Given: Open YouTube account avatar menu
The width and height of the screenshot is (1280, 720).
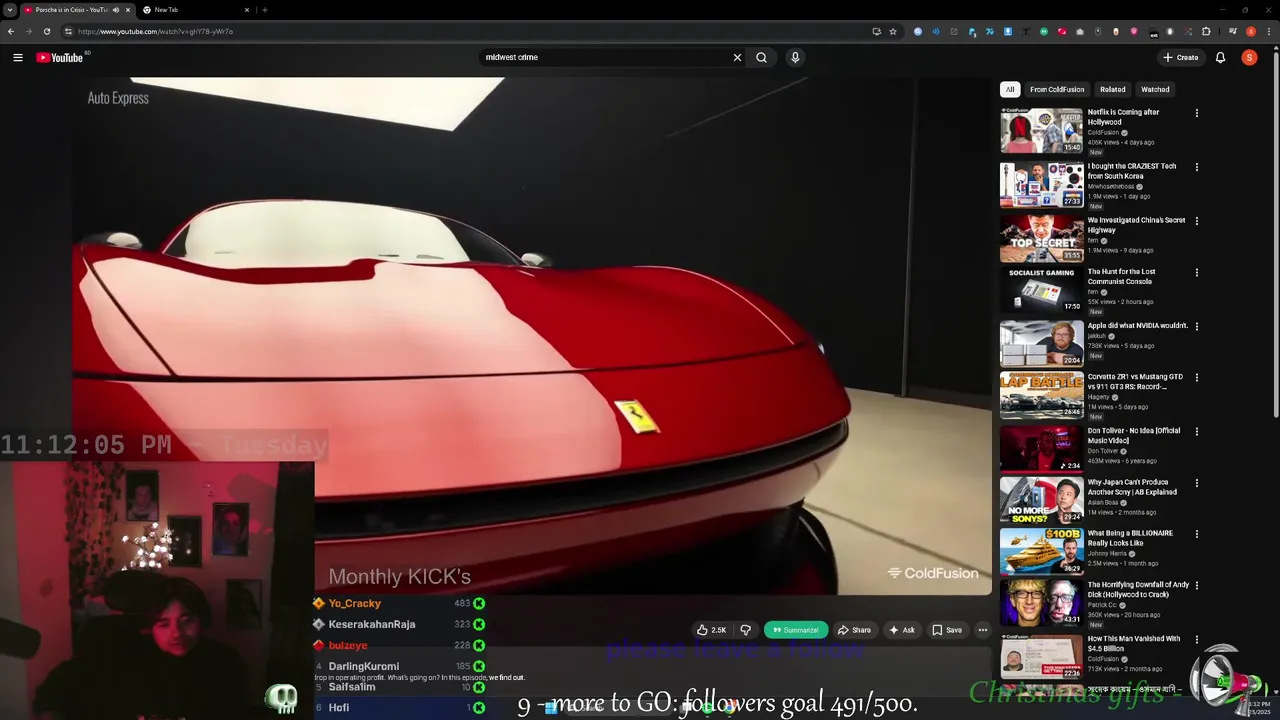Looking at the screenshot, I should [1249, 57].
